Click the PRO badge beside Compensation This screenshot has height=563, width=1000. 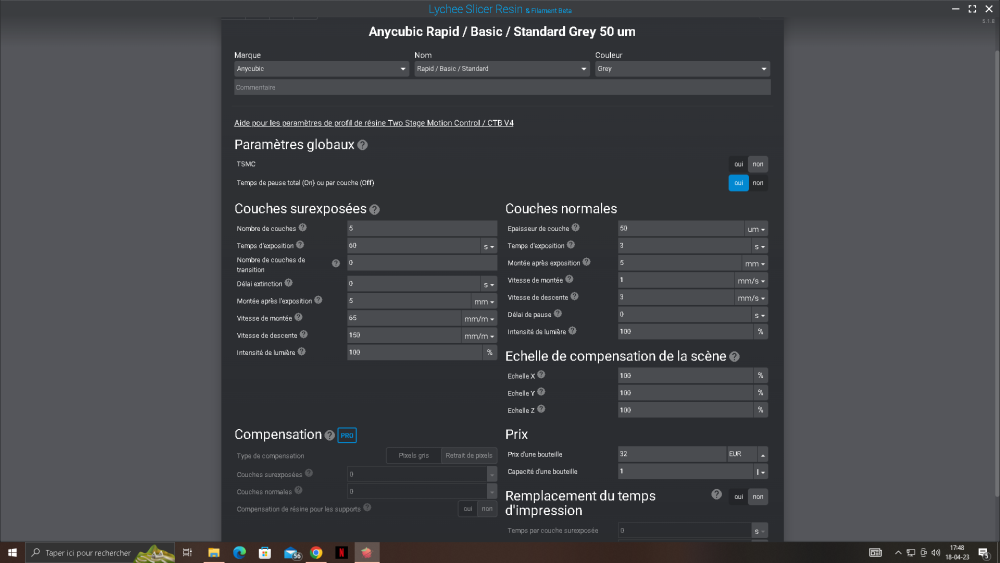coord(347,435)
